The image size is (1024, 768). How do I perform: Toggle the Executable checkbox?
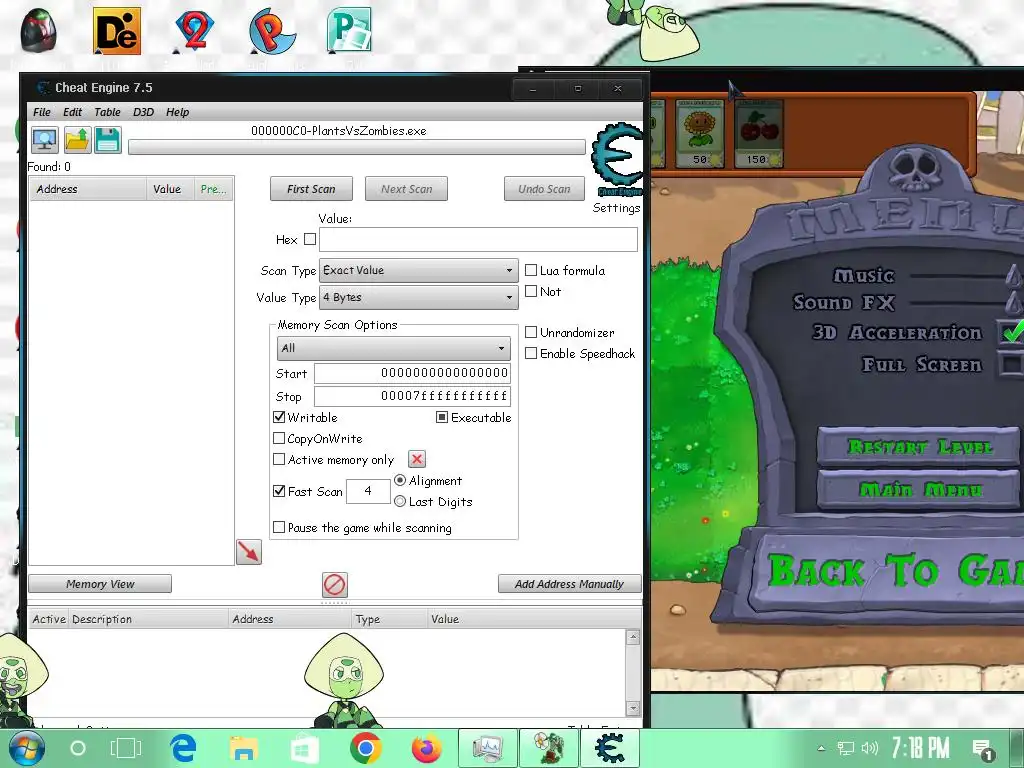[x=442, y=417]
